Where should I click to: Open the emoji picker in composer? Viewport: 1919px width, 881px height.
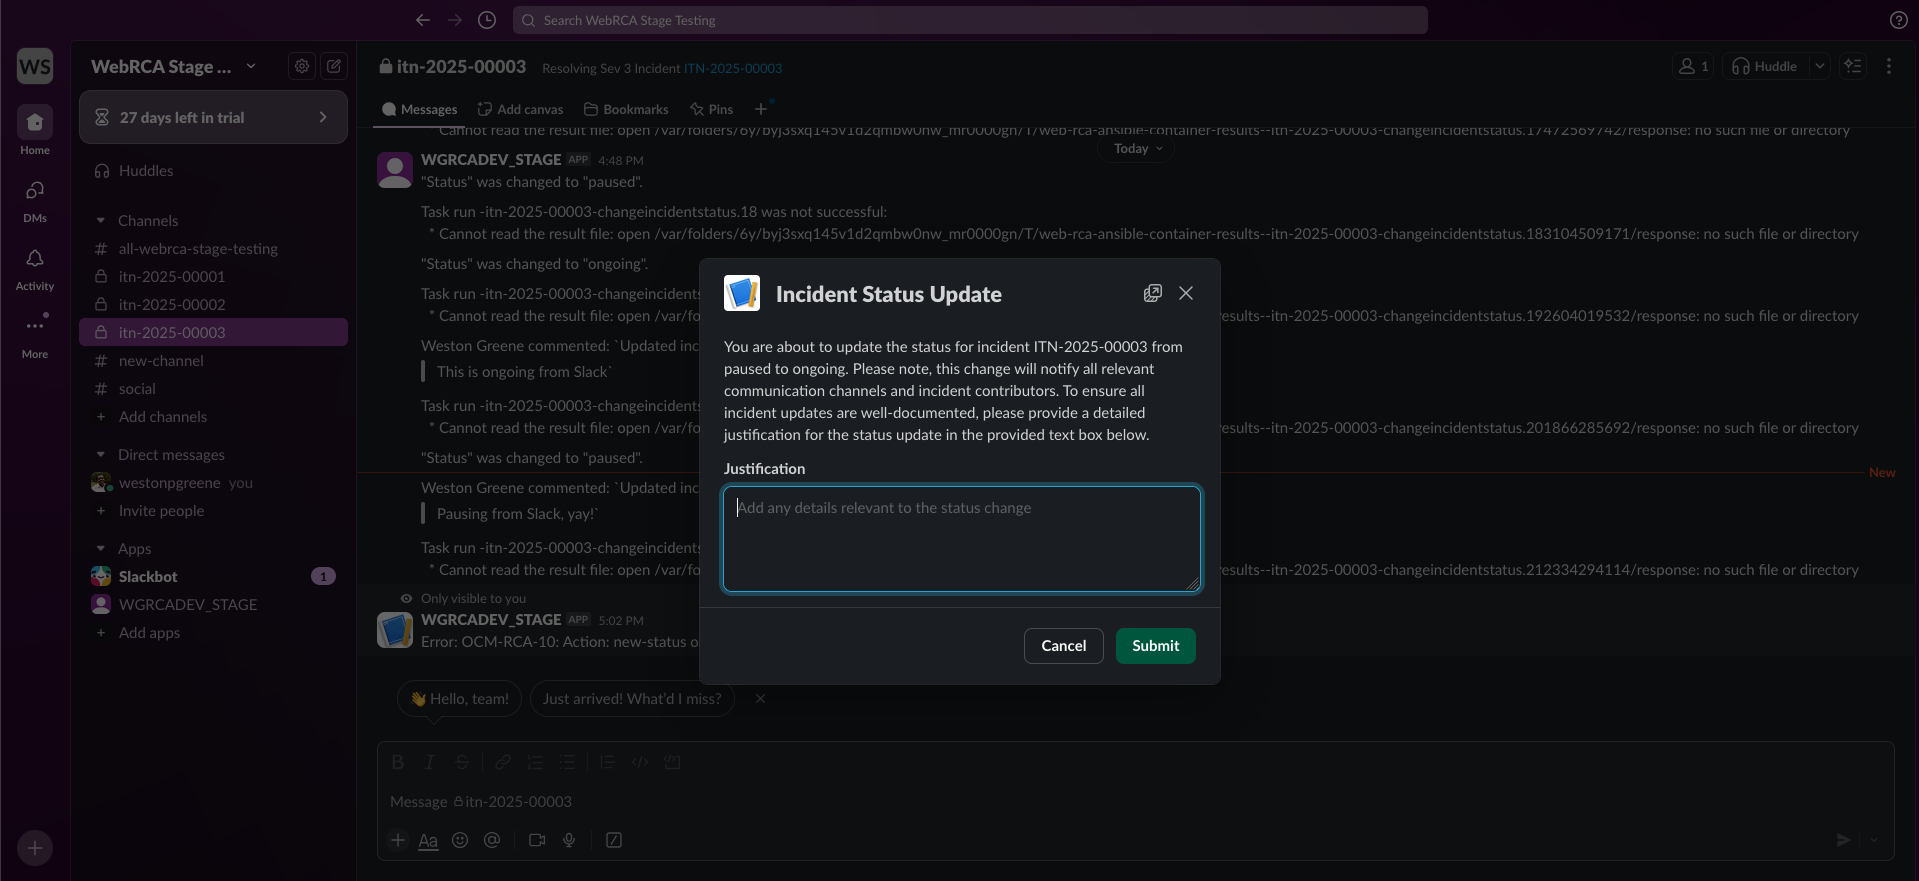pyautogui.click(x=460, y=840)
